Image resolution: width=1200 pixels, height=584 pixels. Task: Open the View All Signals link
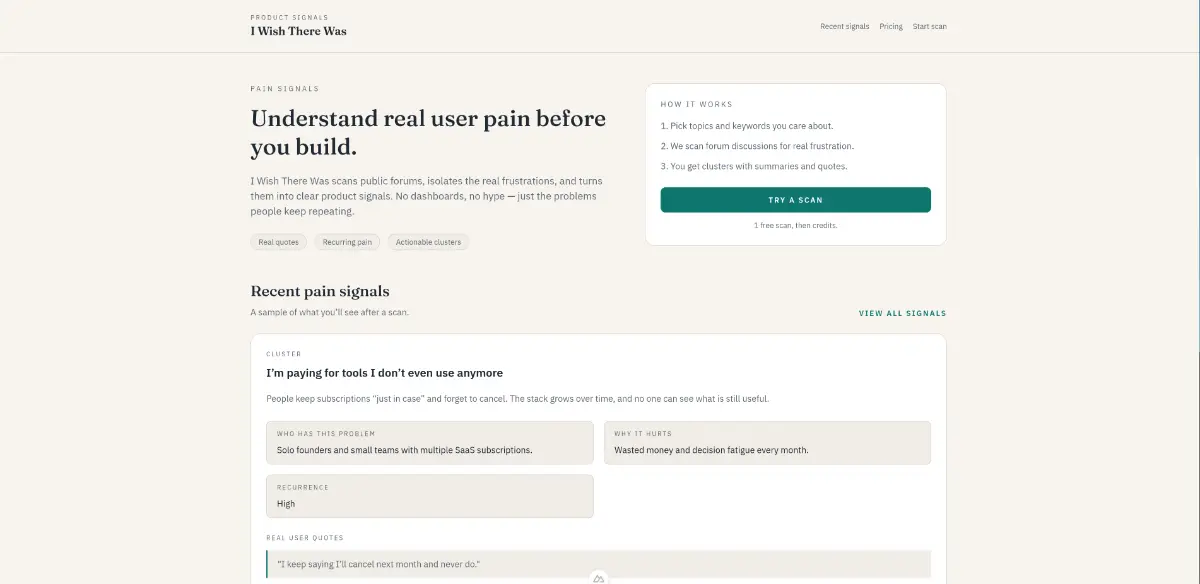902,313
